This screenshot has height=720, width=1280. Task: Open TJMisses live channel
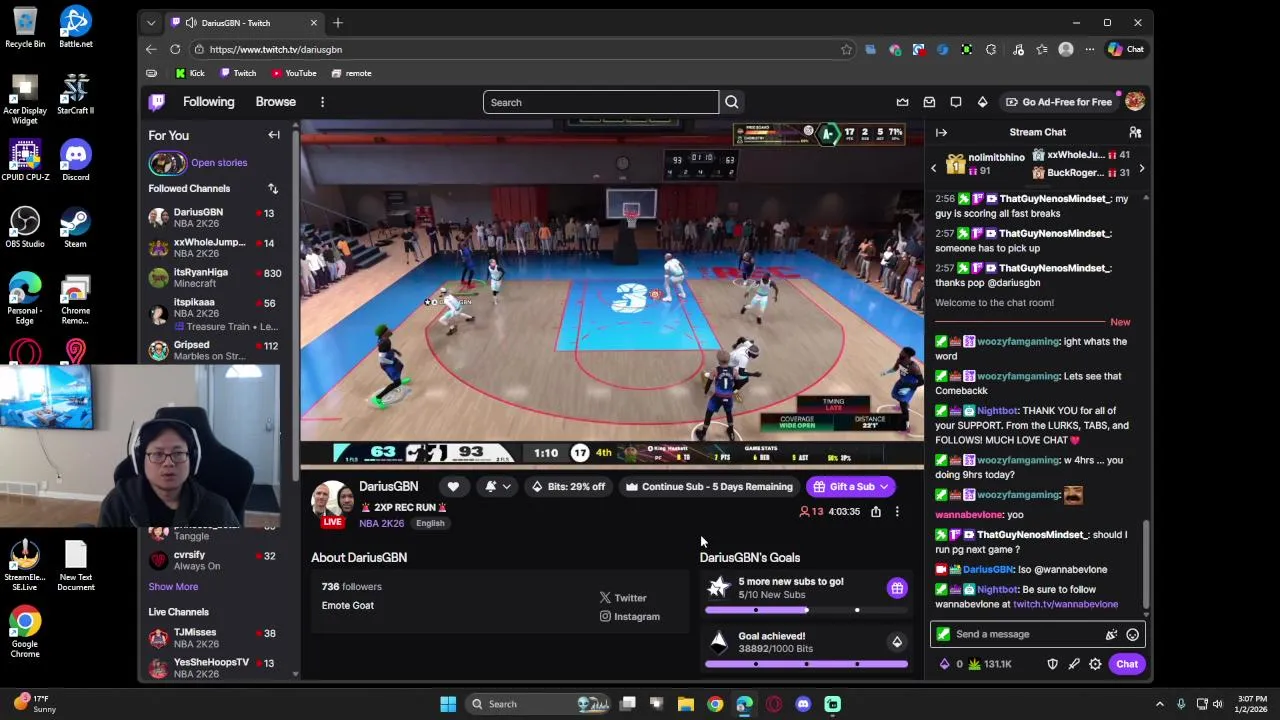tap(215, 638)
